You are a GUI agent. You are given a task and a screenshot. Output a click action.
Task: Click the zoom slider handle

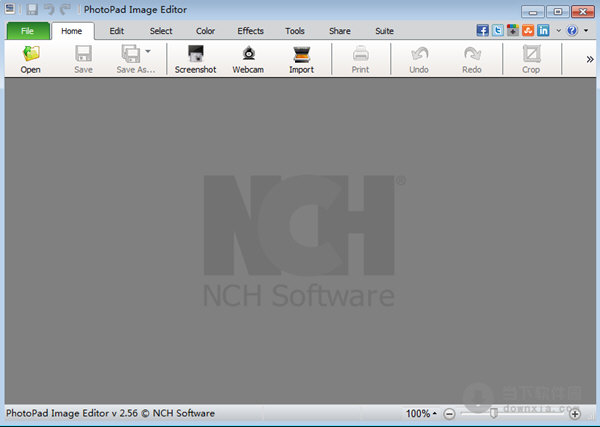[494, 413]
